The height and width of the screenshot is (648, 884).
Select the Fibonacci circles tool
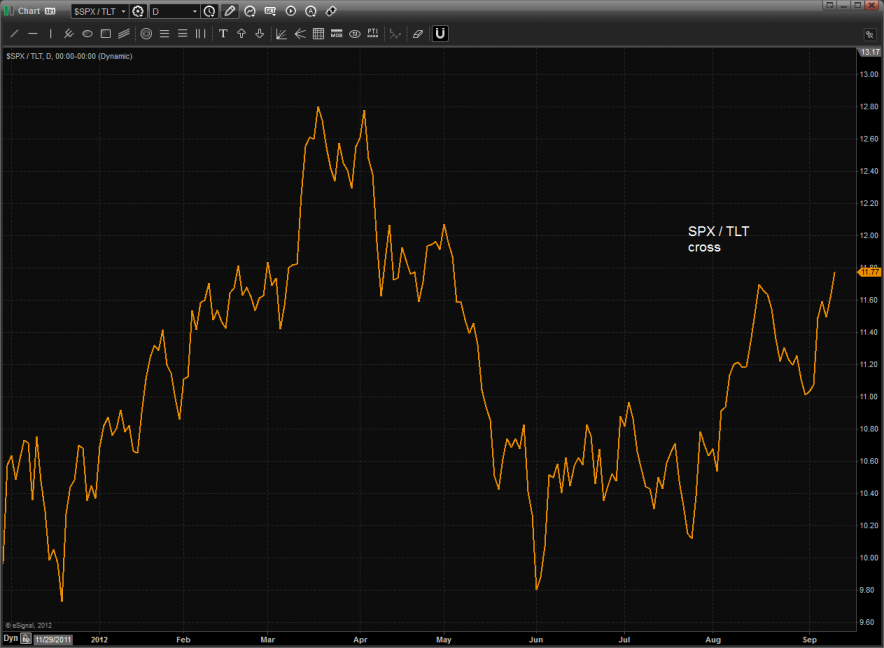[147, 34]
